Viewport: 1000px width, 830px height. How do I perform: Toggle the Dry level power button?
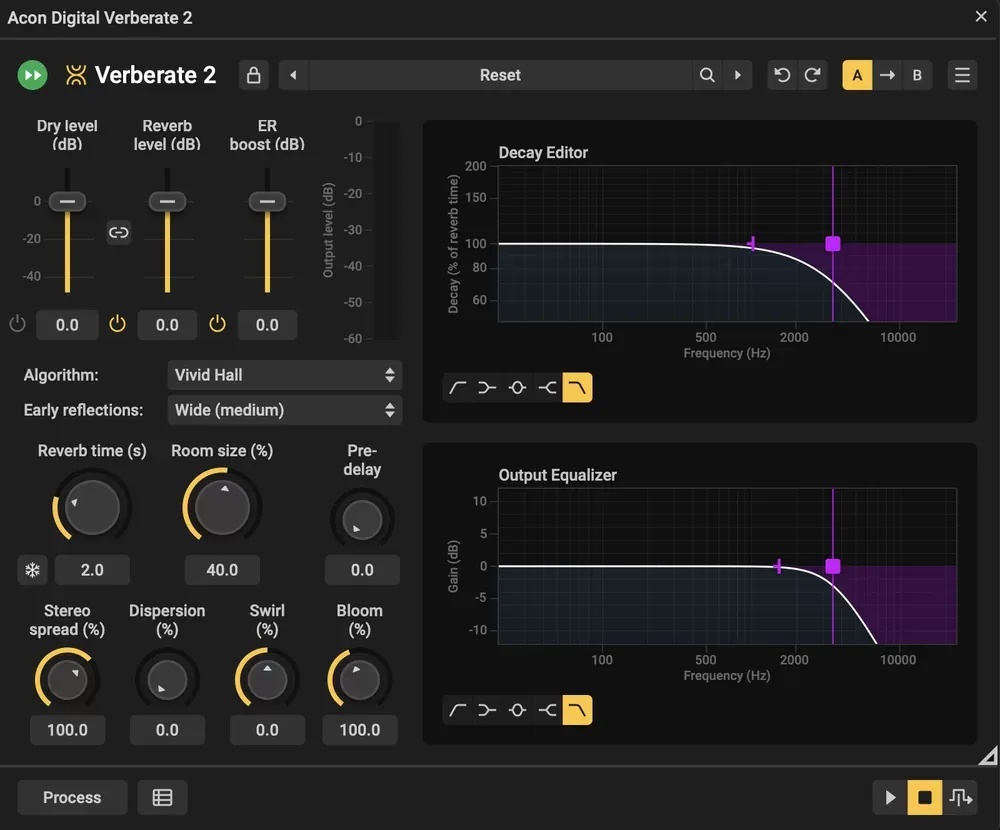(18, 324)
